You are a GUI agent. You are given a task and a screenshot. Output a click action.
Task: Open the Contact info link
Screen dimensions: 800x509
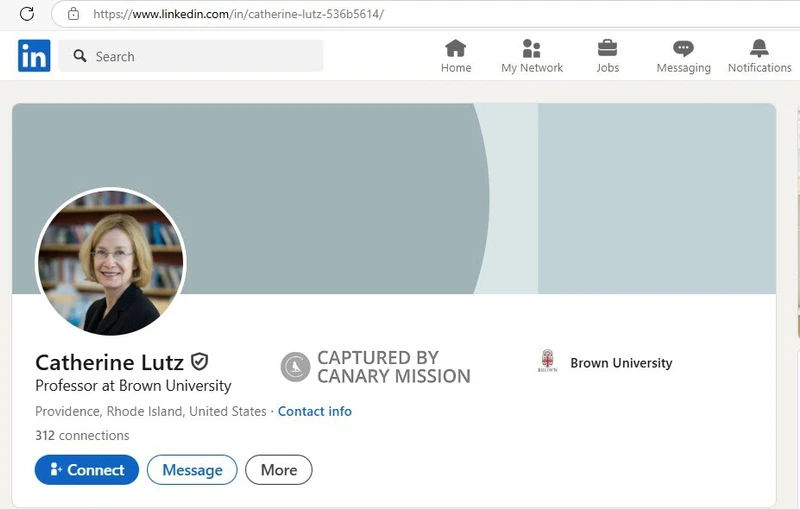point(315,411)
